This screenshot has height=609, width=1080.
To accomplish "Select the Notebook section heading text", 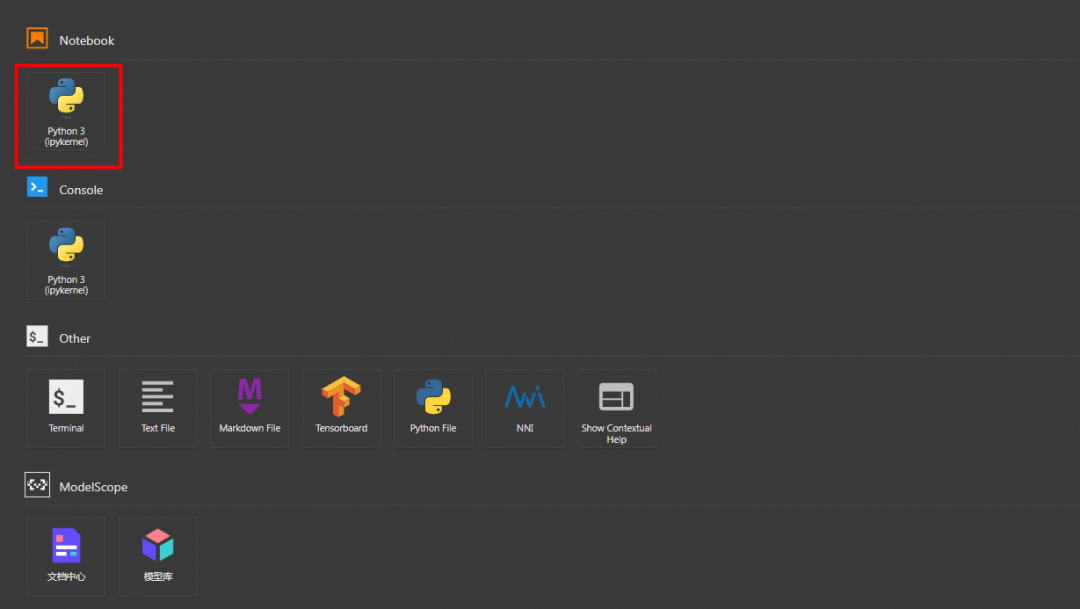I will point(87,41).
